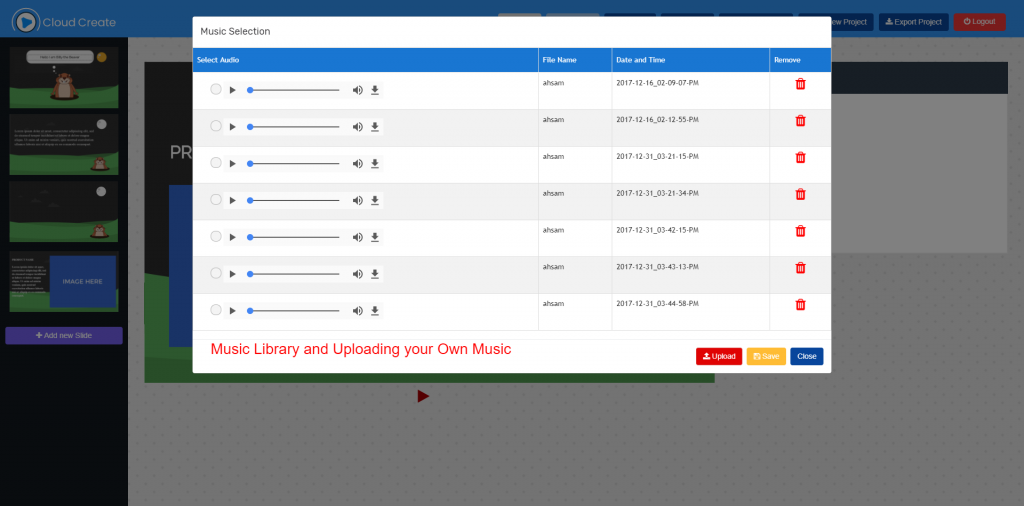
Task: Play the third audio track
Action: point(232,164)
